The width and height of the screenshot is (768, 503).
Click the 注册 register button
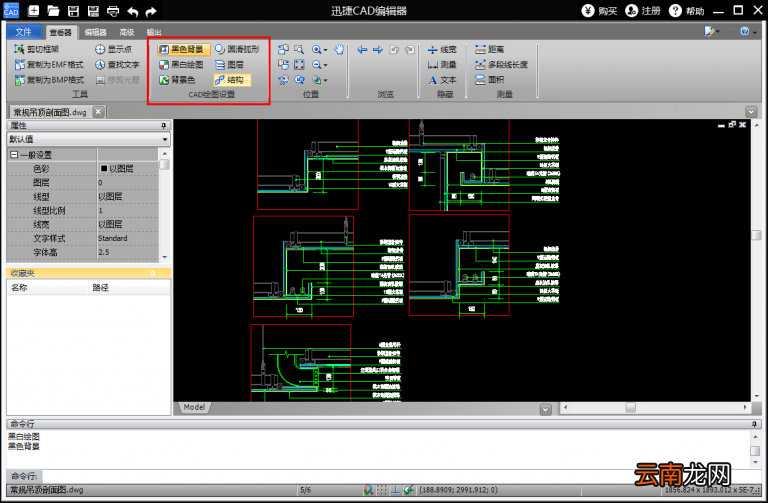pyautogui.click(x=643, y=11)
